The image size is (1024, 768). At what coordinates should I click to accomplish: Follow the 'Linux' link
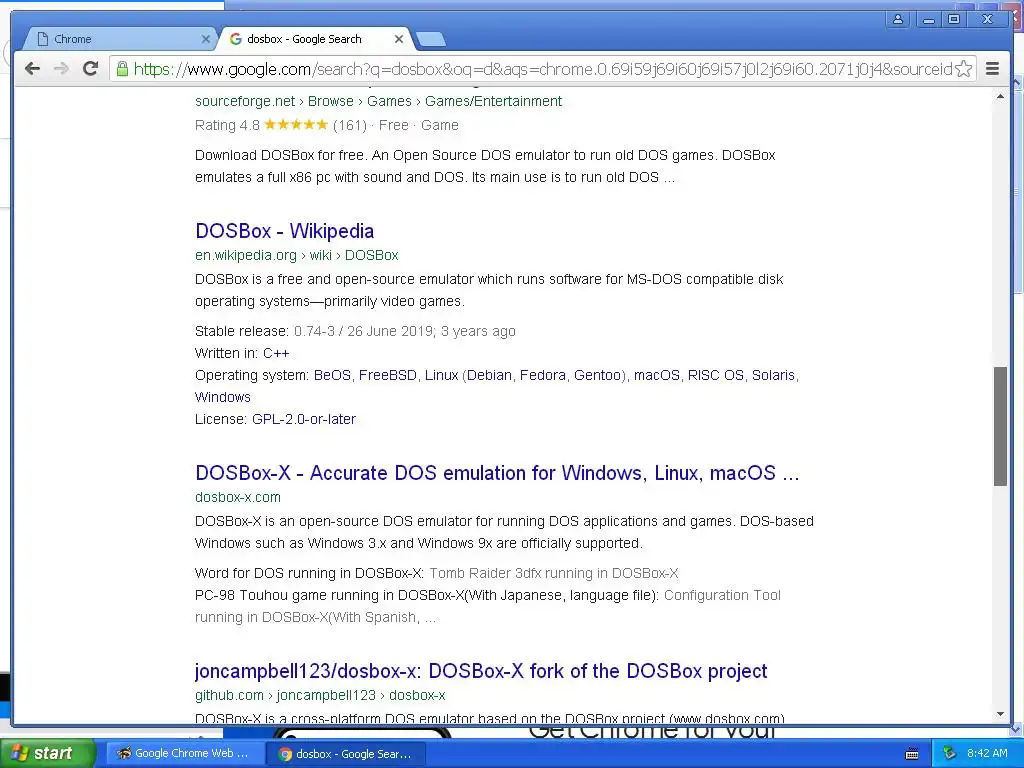(x=441, y=376)
